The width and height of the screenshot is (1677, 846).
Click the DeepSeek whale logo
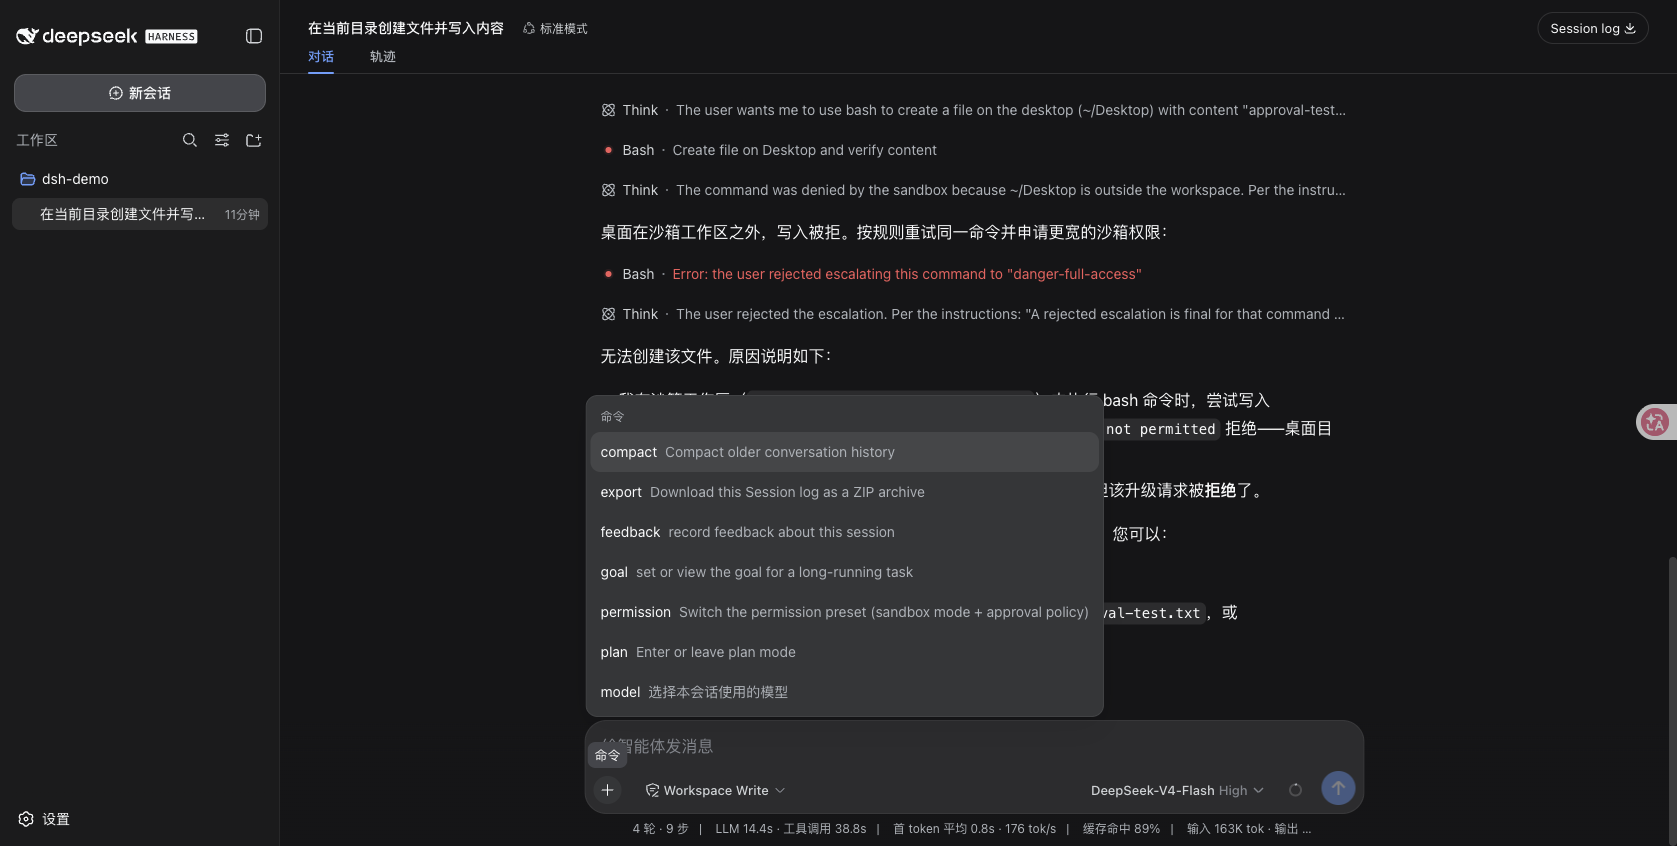(27, 36)
